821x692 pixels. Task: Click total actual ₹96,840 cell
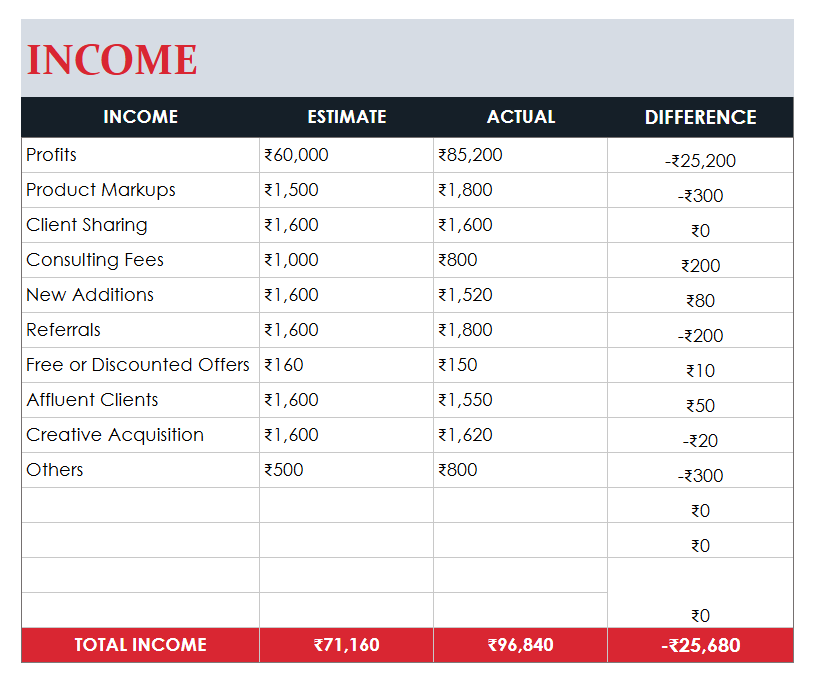click(x=520, y=645)
